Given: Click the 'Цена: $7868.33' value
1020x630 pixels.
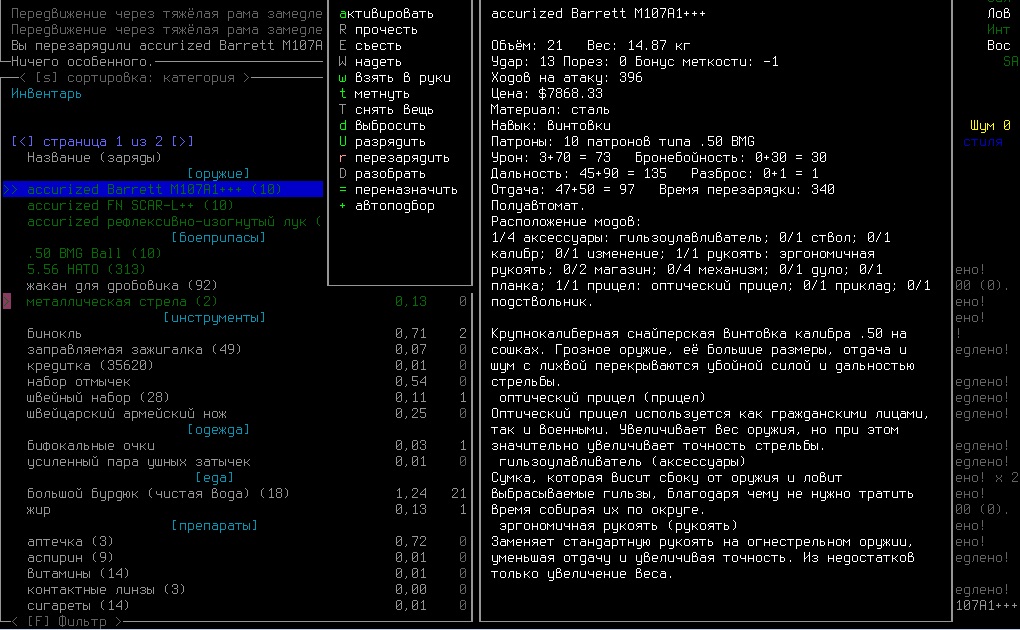Looking at the screenshot, I should coord(546,94).
